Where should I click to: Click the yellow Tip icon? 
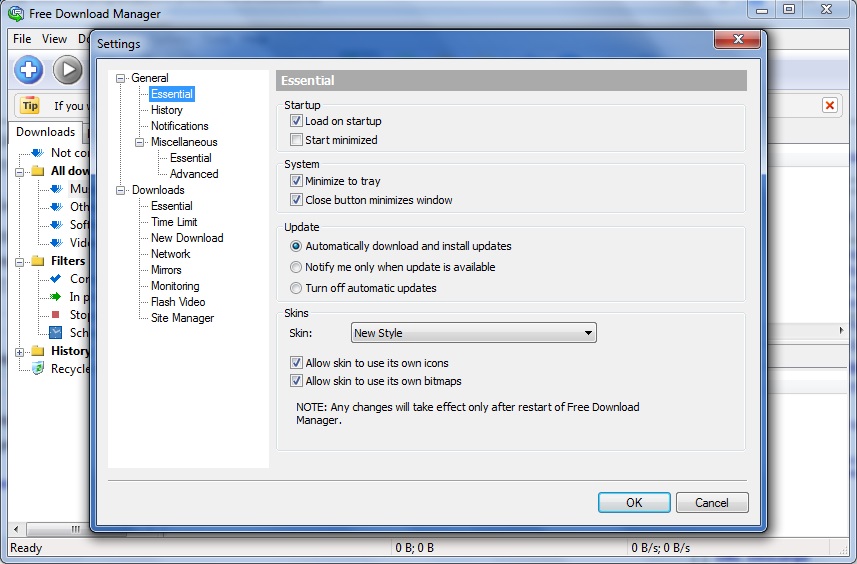(x=30, y=105)
